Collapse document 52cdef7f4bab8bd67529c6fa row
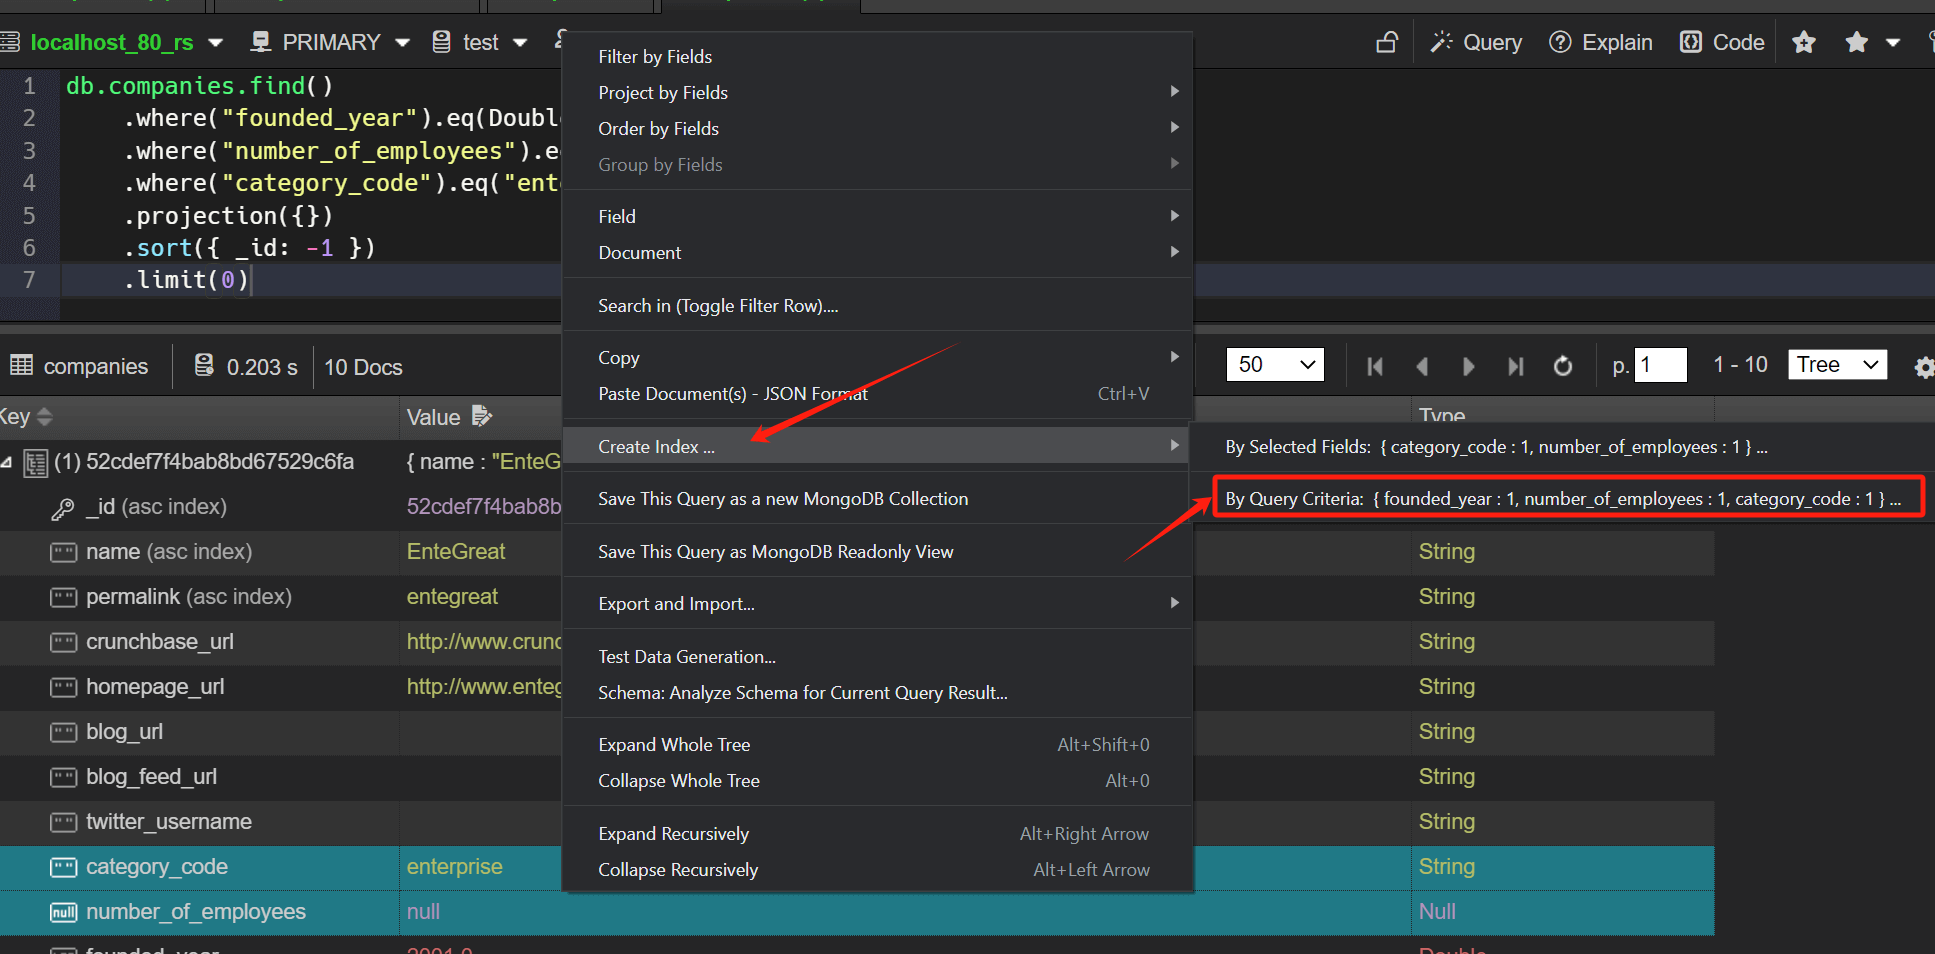This screenshot has height=954, width=1935. pos(7,462)
